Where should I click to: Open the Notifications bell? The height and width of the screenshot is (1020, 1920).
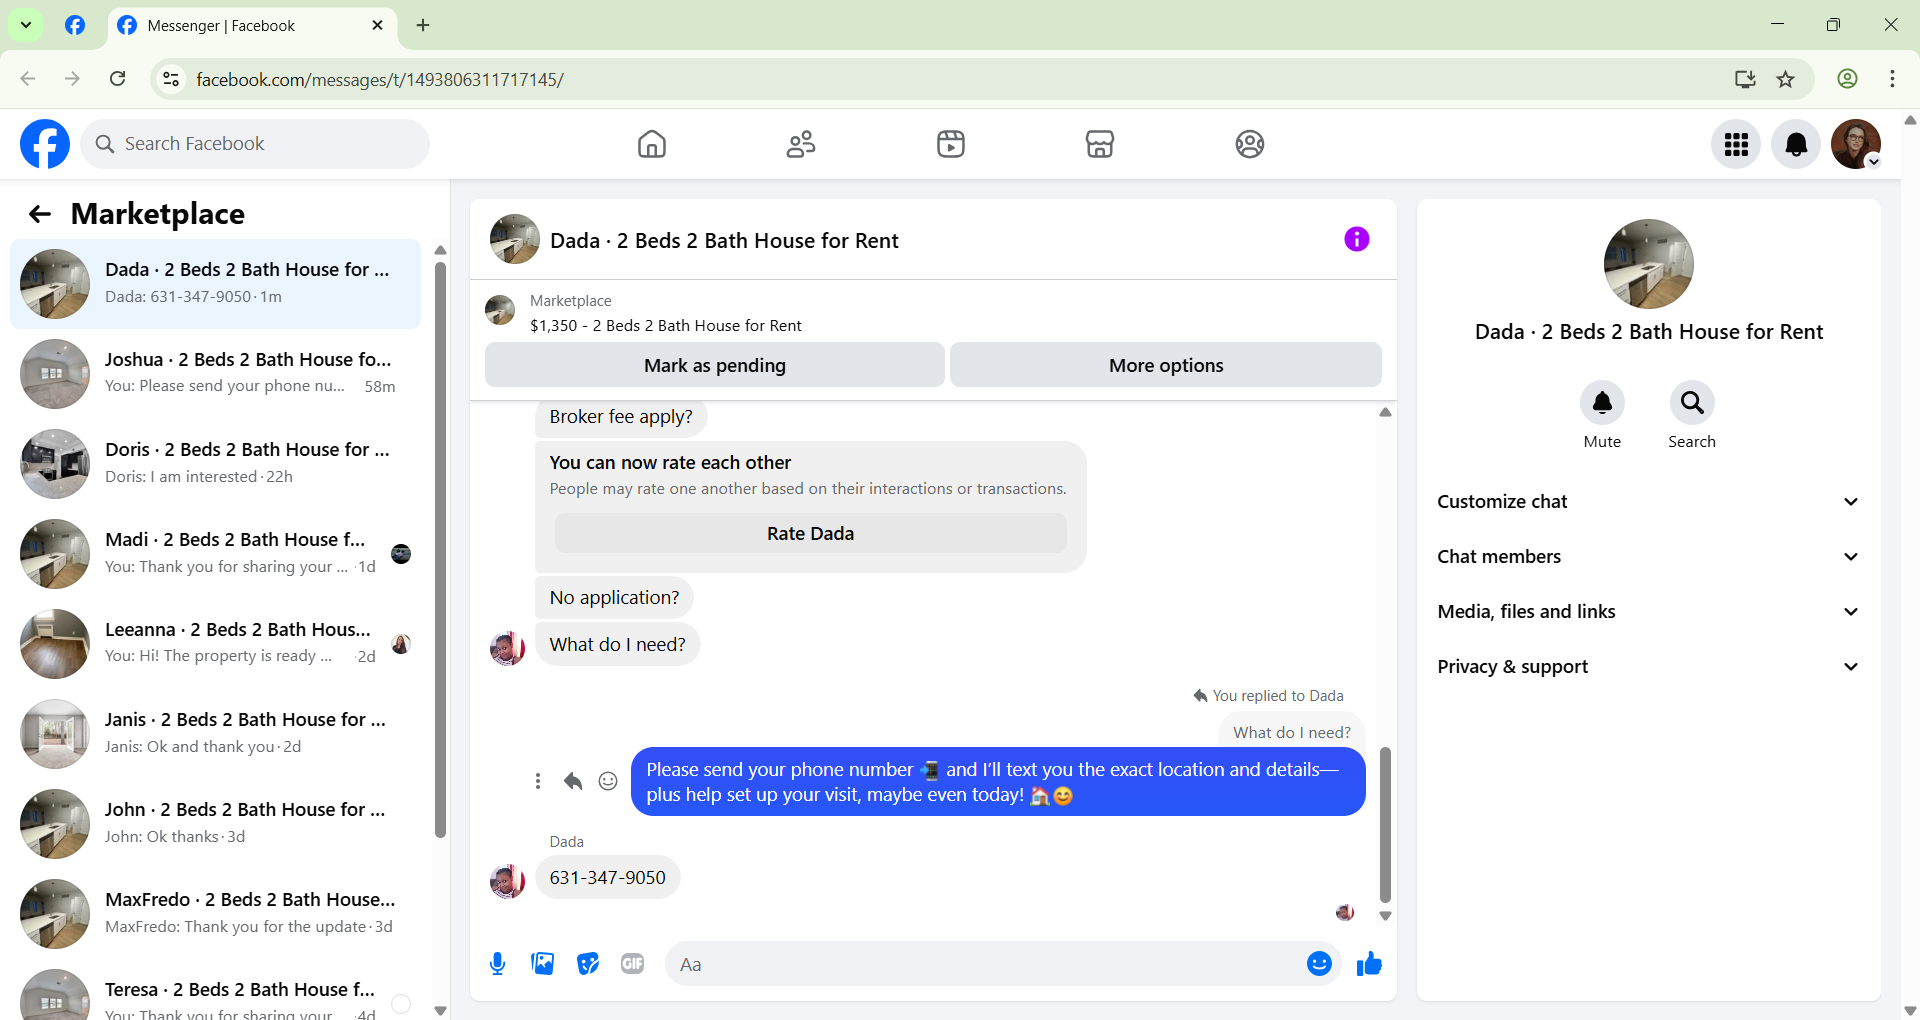point(1796,144)
